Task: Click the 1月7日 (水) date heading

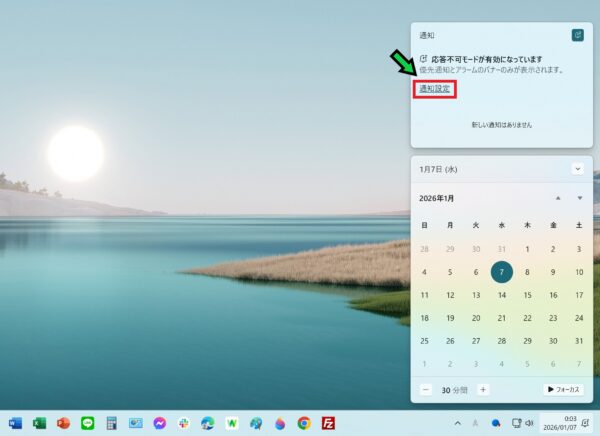Action: coord(438,169)
